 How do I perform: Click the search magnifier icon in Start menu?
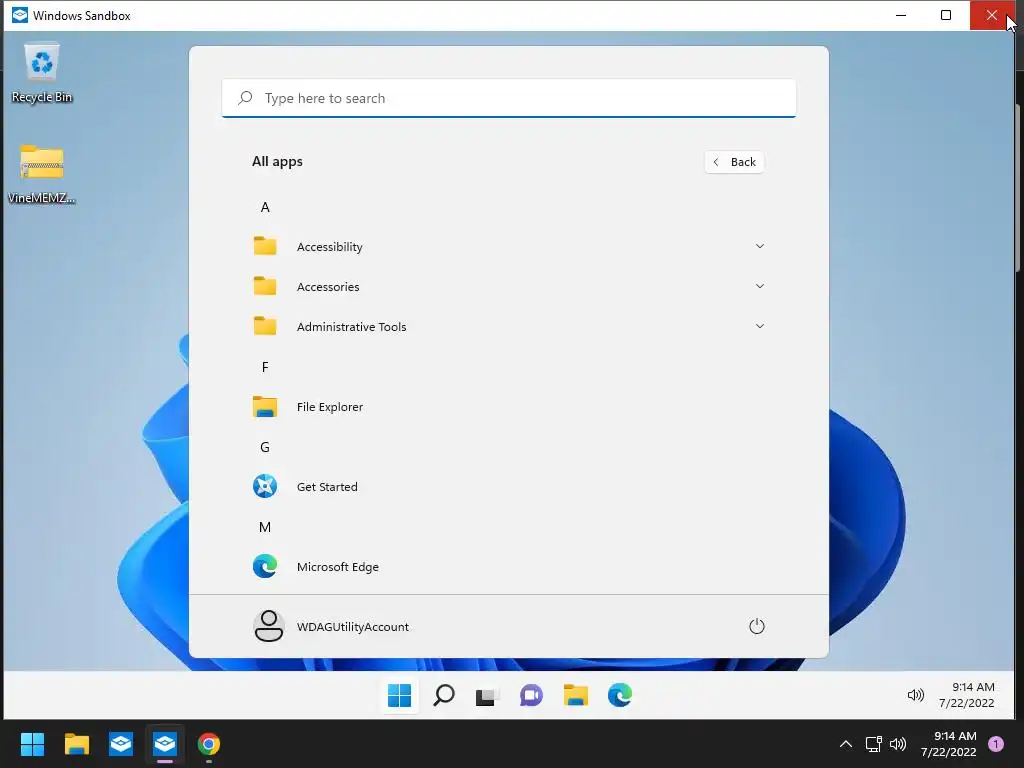click(246, 98)
